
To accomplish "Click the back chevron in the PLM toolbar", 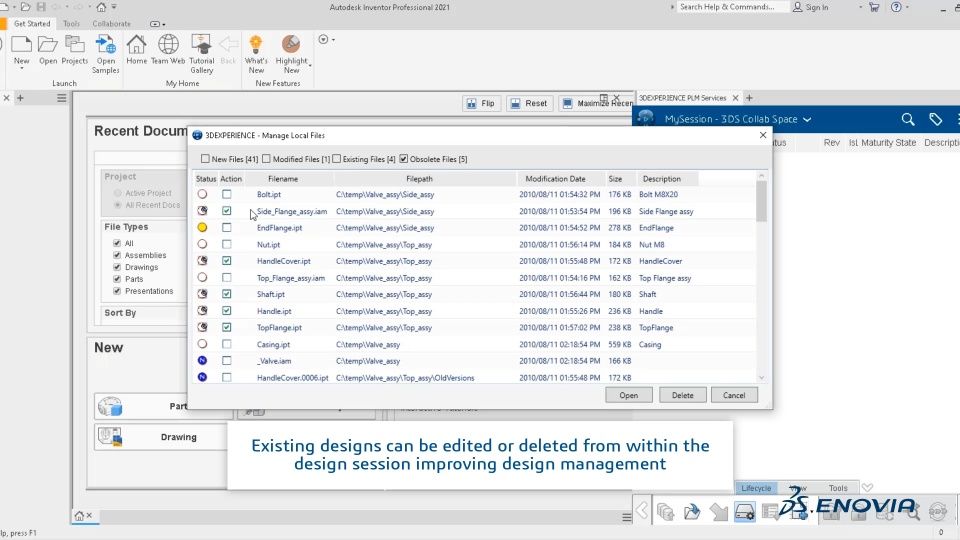I will point(642,511).
